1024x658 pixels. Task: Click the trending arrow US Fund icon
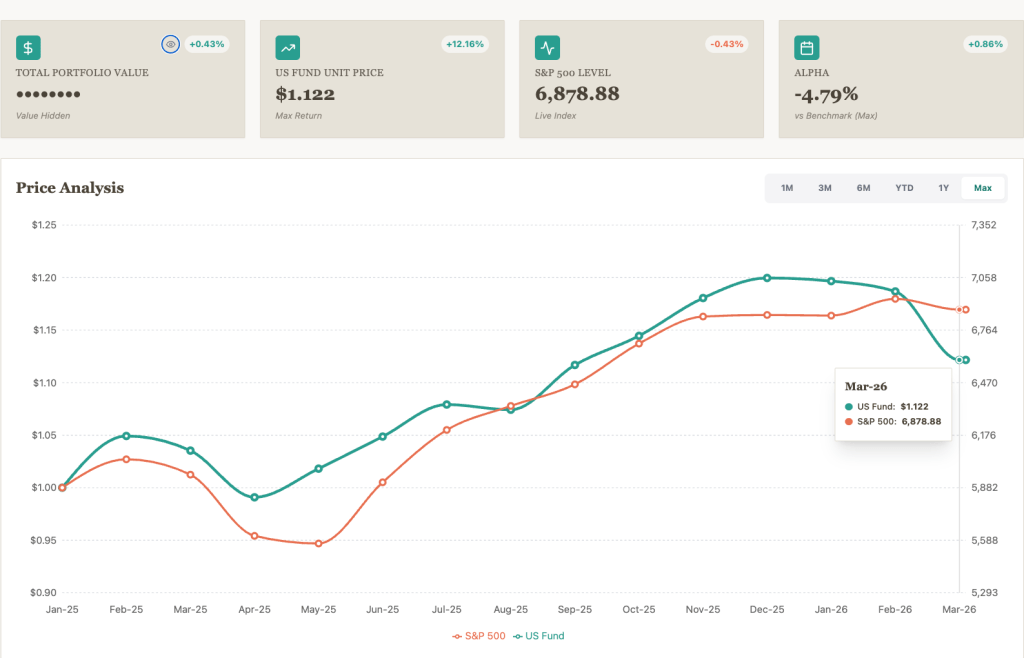point(288,47)
